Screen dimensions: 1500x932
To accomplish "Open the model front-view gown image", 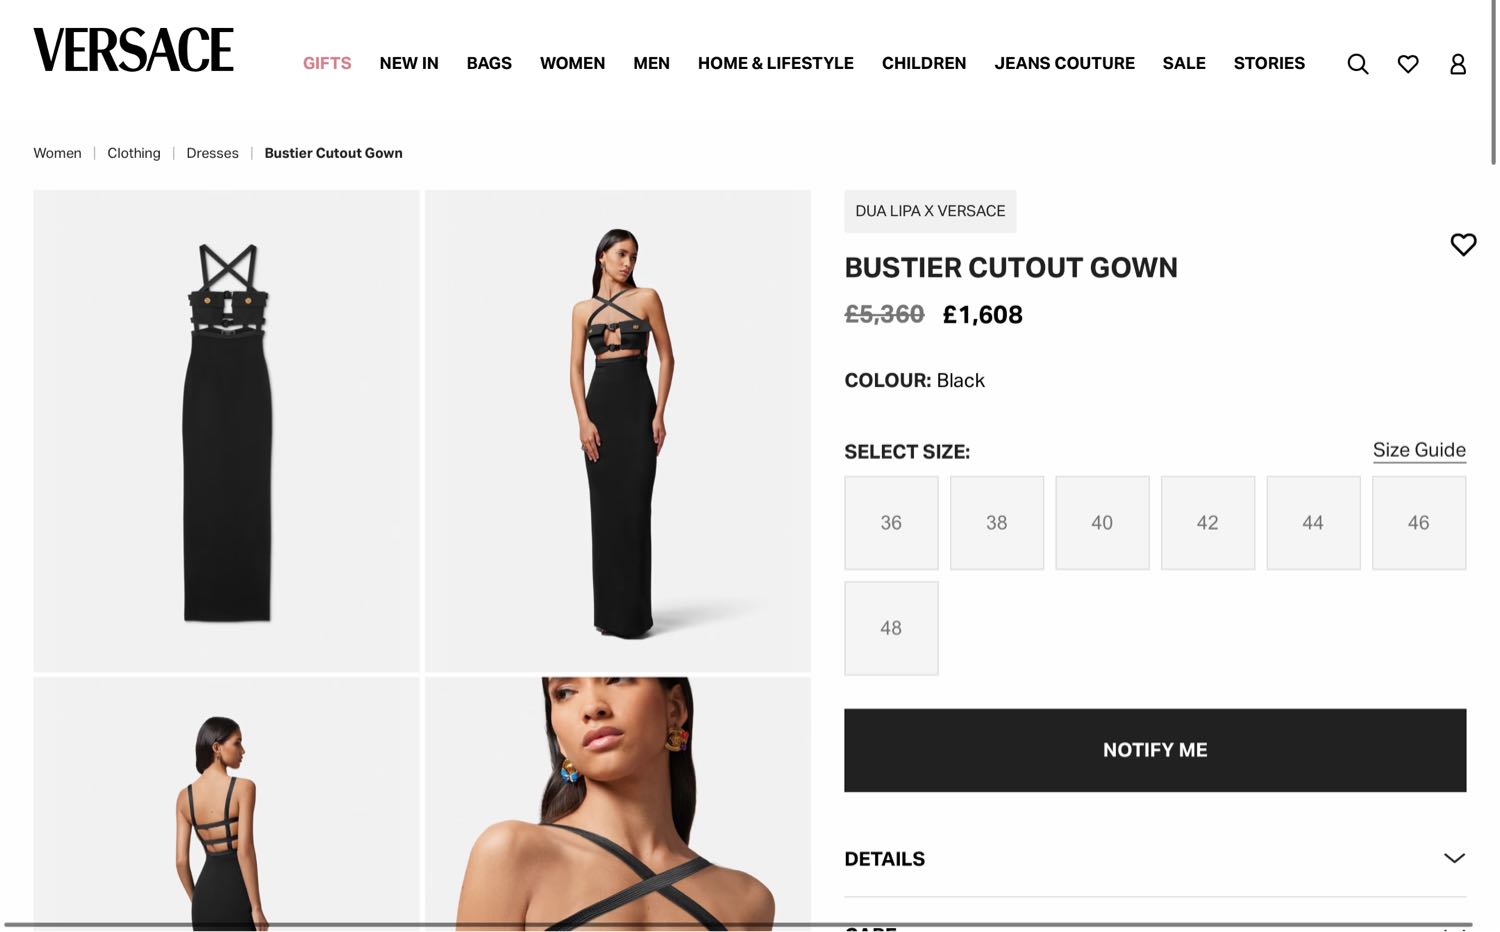I will (618, 430).
